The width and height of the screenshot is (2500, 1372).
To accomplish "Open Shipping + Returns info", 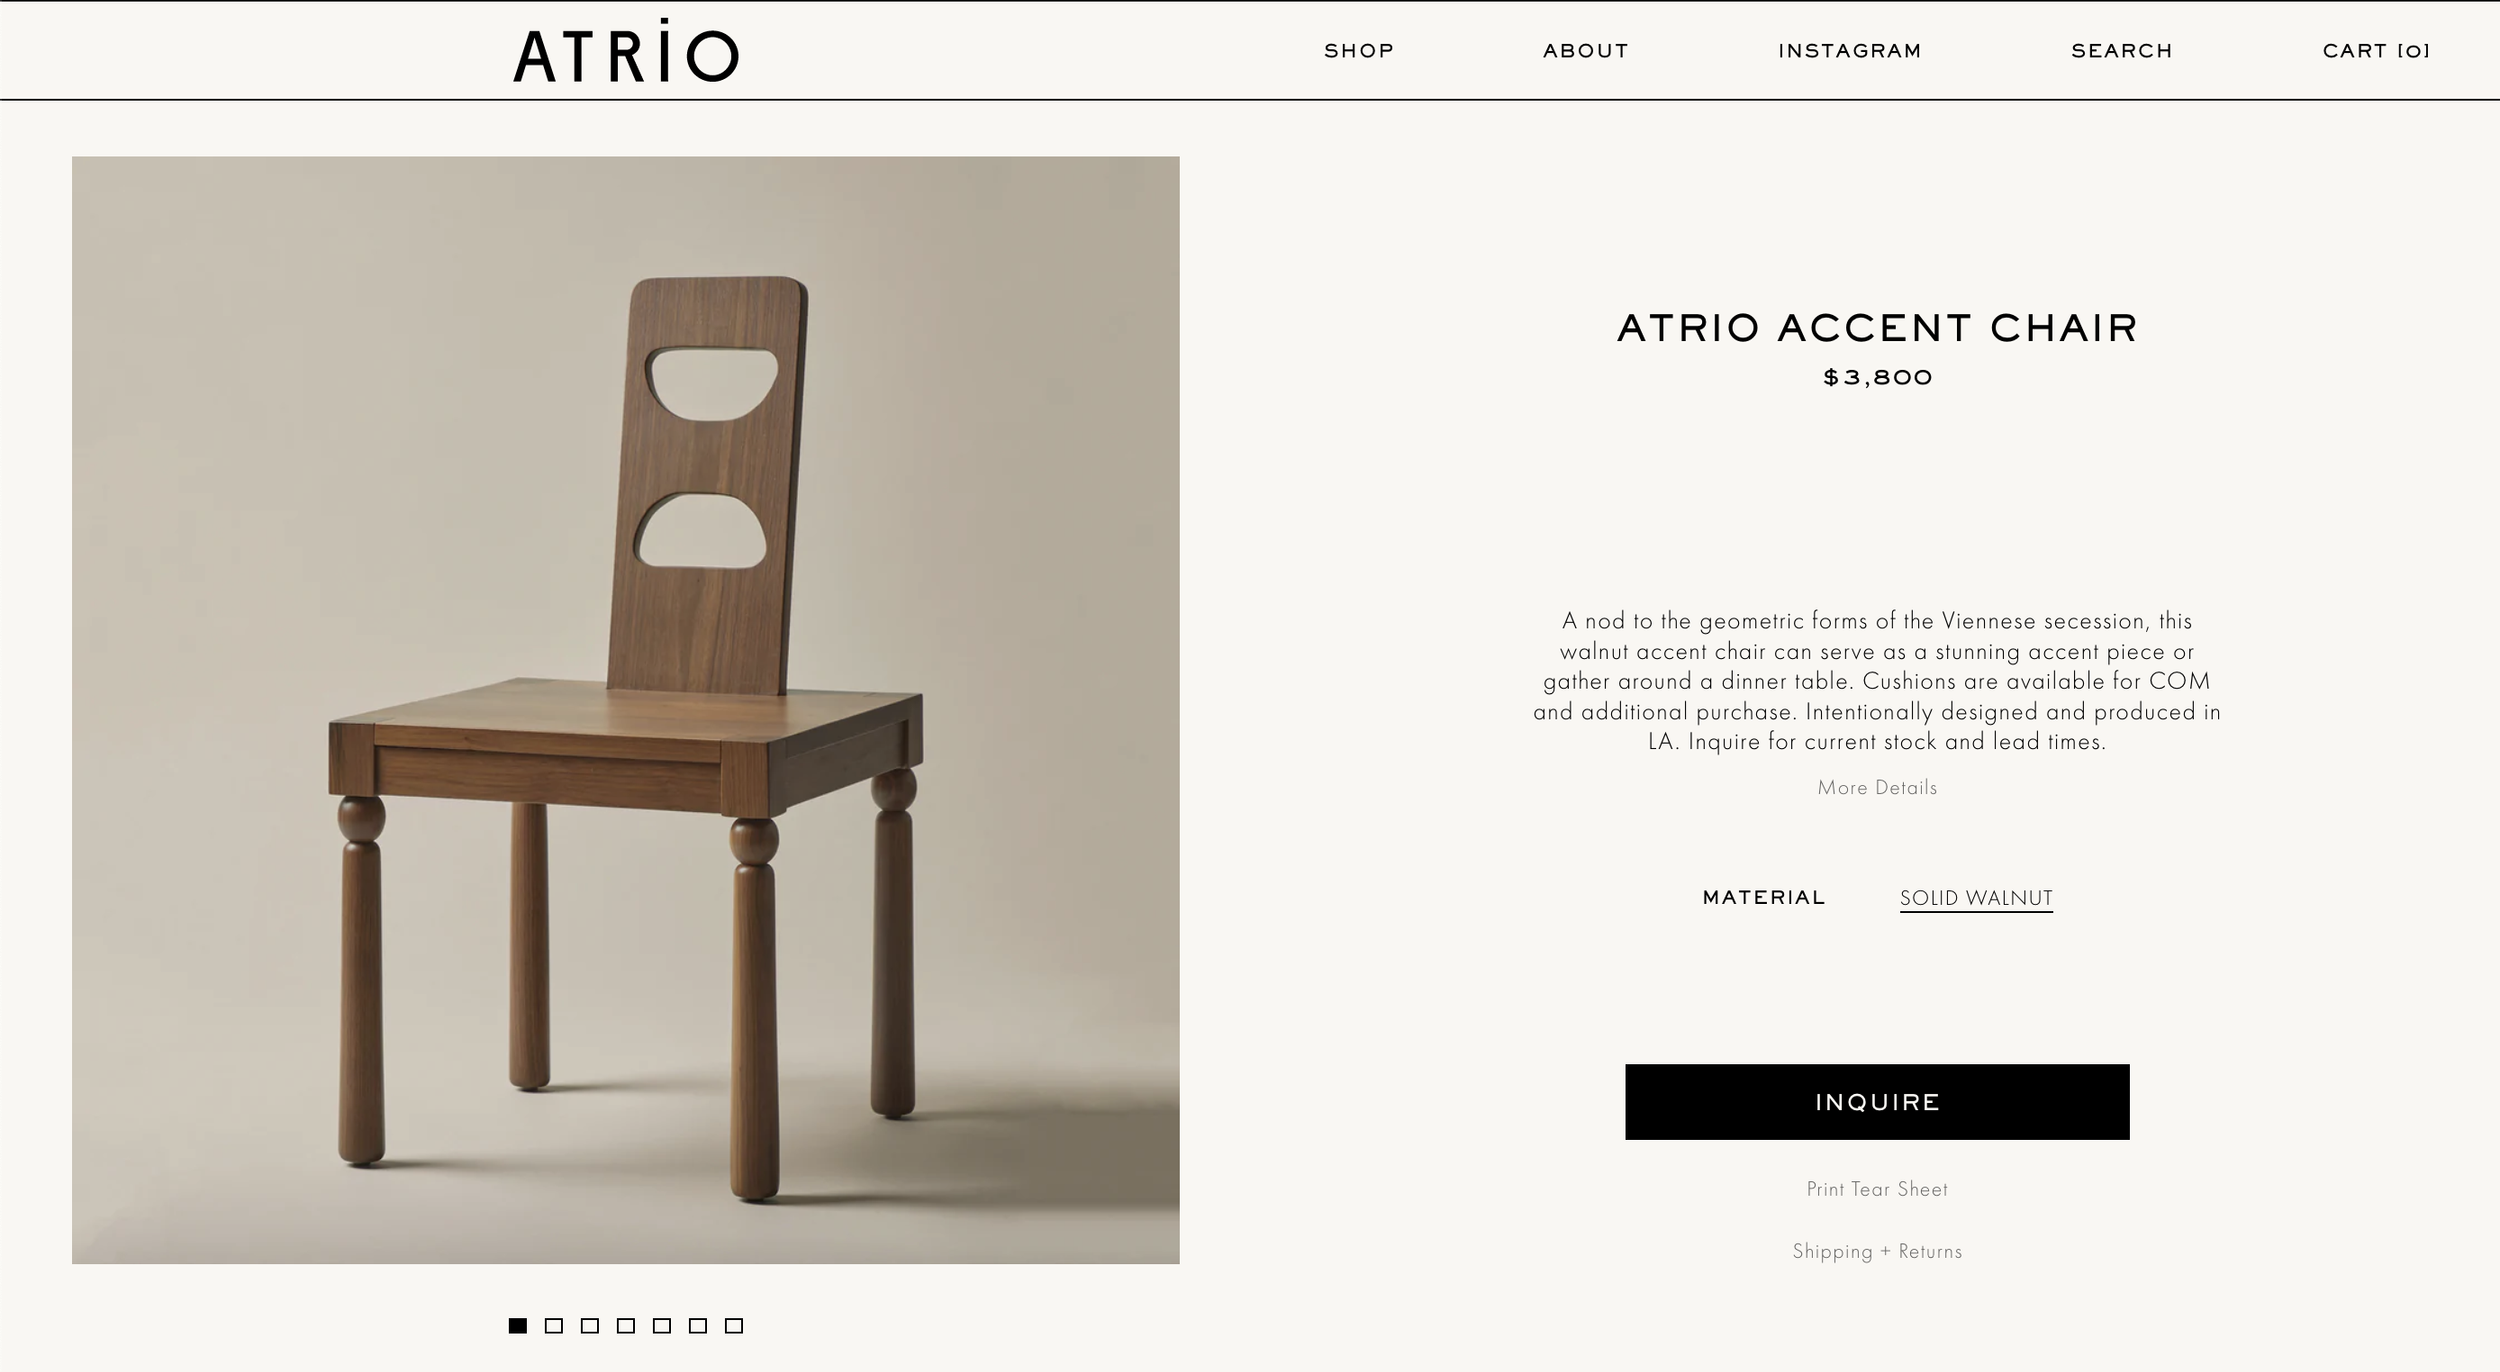I will coord(1877,1251).
